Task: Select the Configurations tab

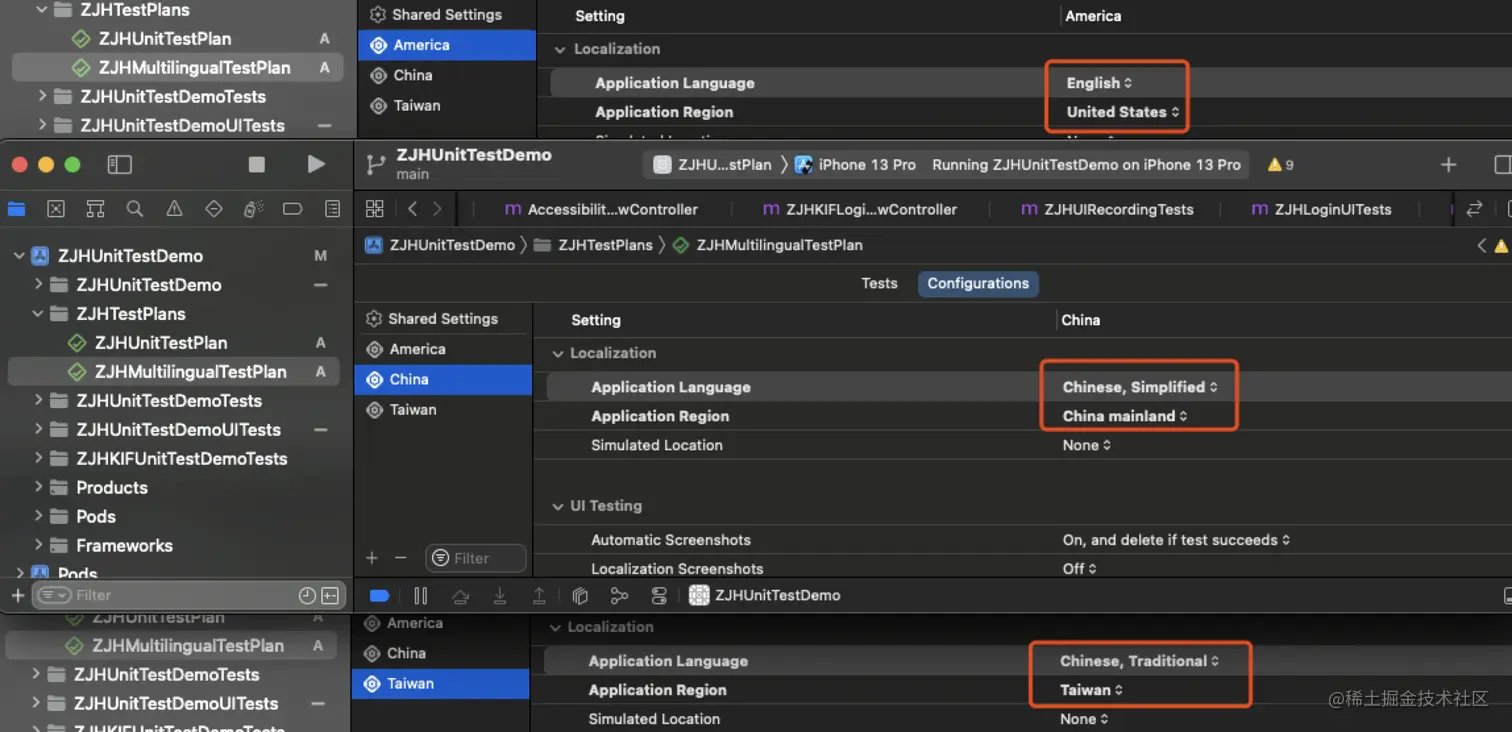Action: [978, 284]
